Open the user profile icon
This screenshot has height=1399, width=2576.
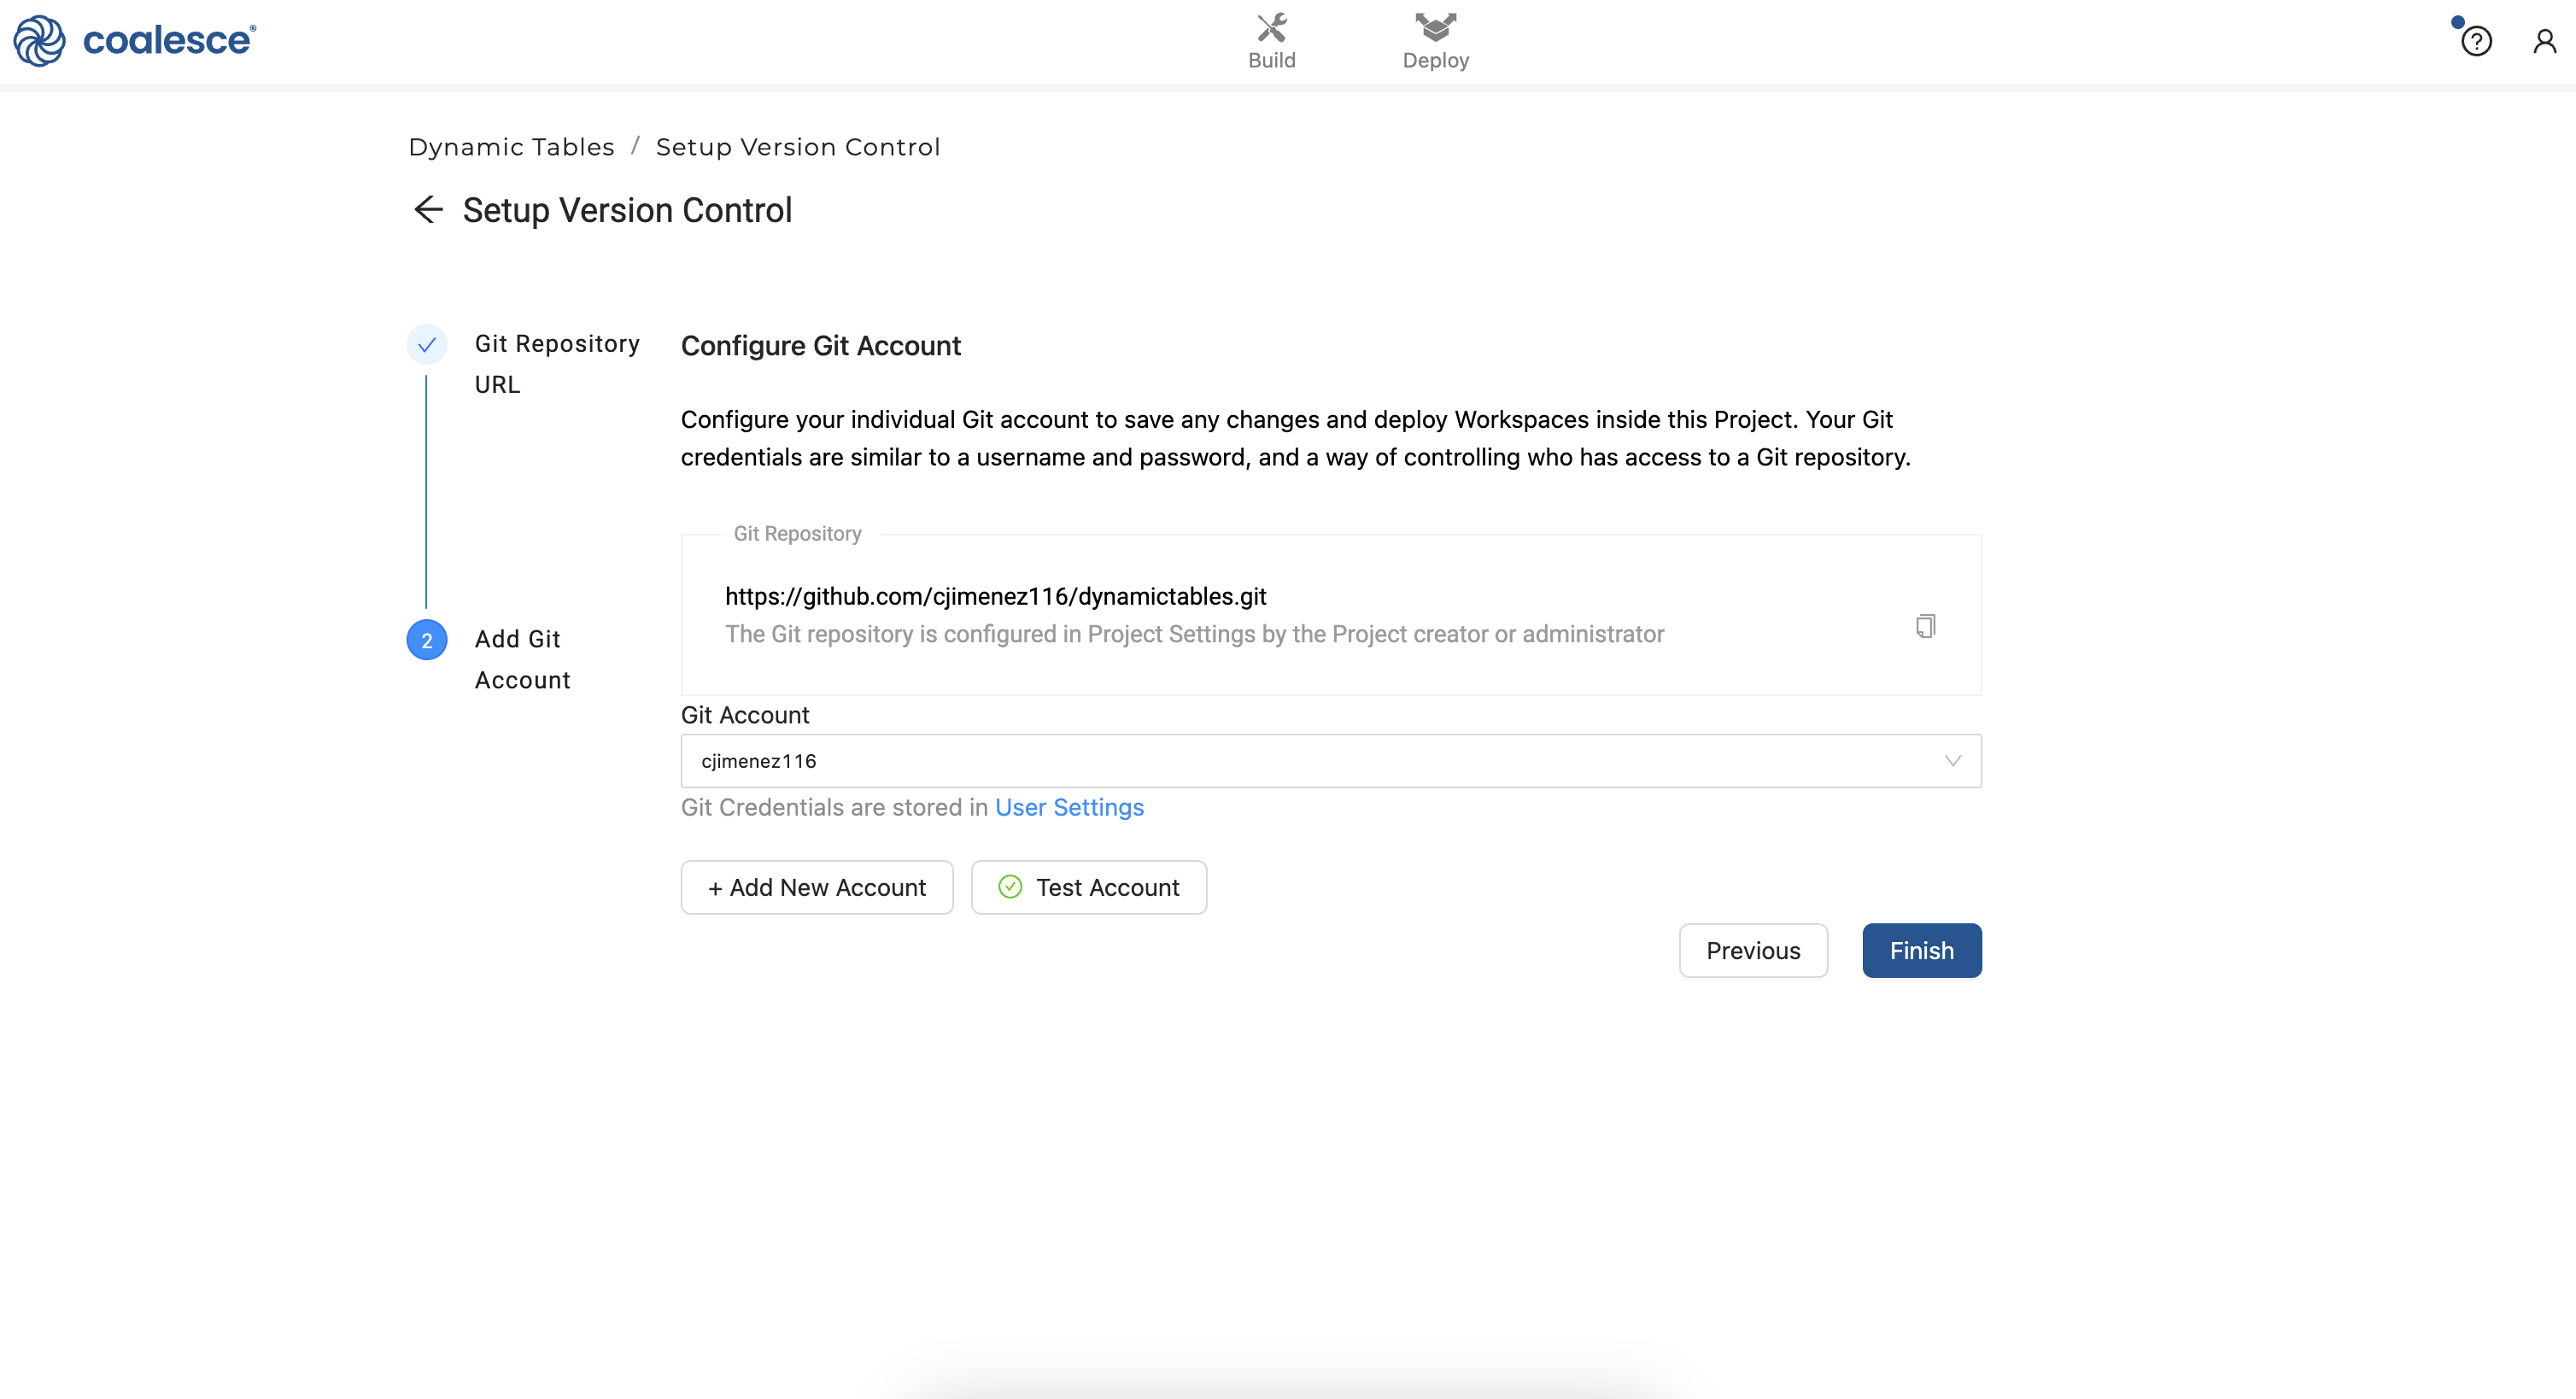tap(2544, 42)
